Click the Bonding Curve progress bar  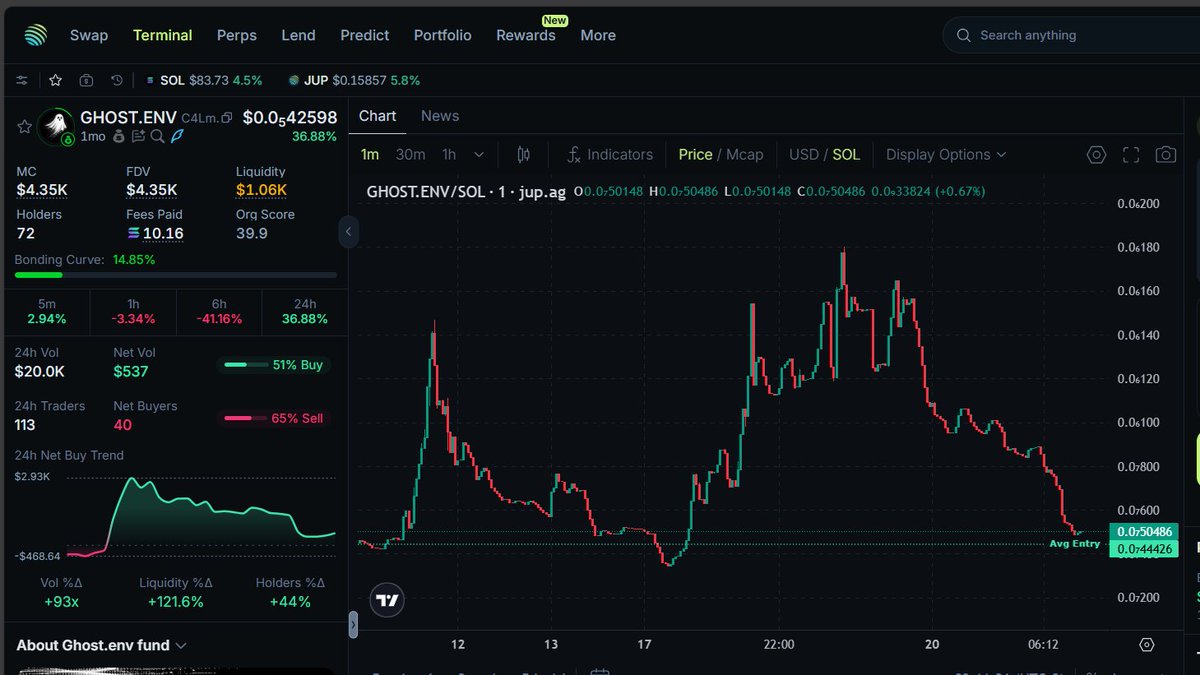click(x=176, y=275)
